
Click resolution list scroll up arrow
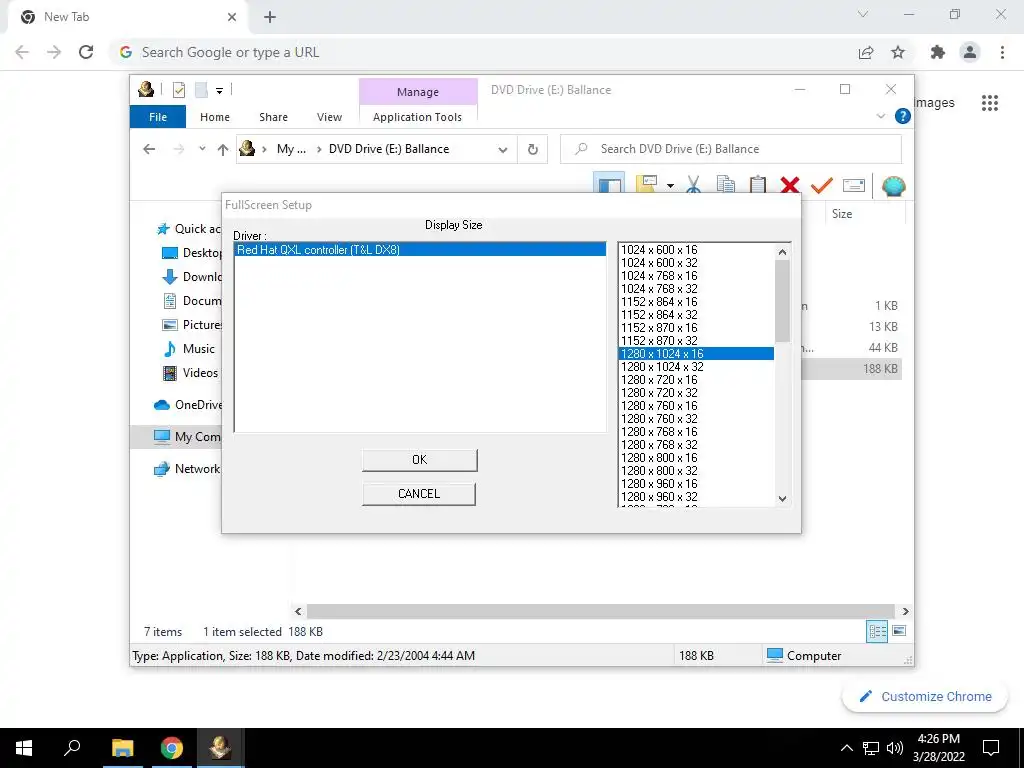782,251
